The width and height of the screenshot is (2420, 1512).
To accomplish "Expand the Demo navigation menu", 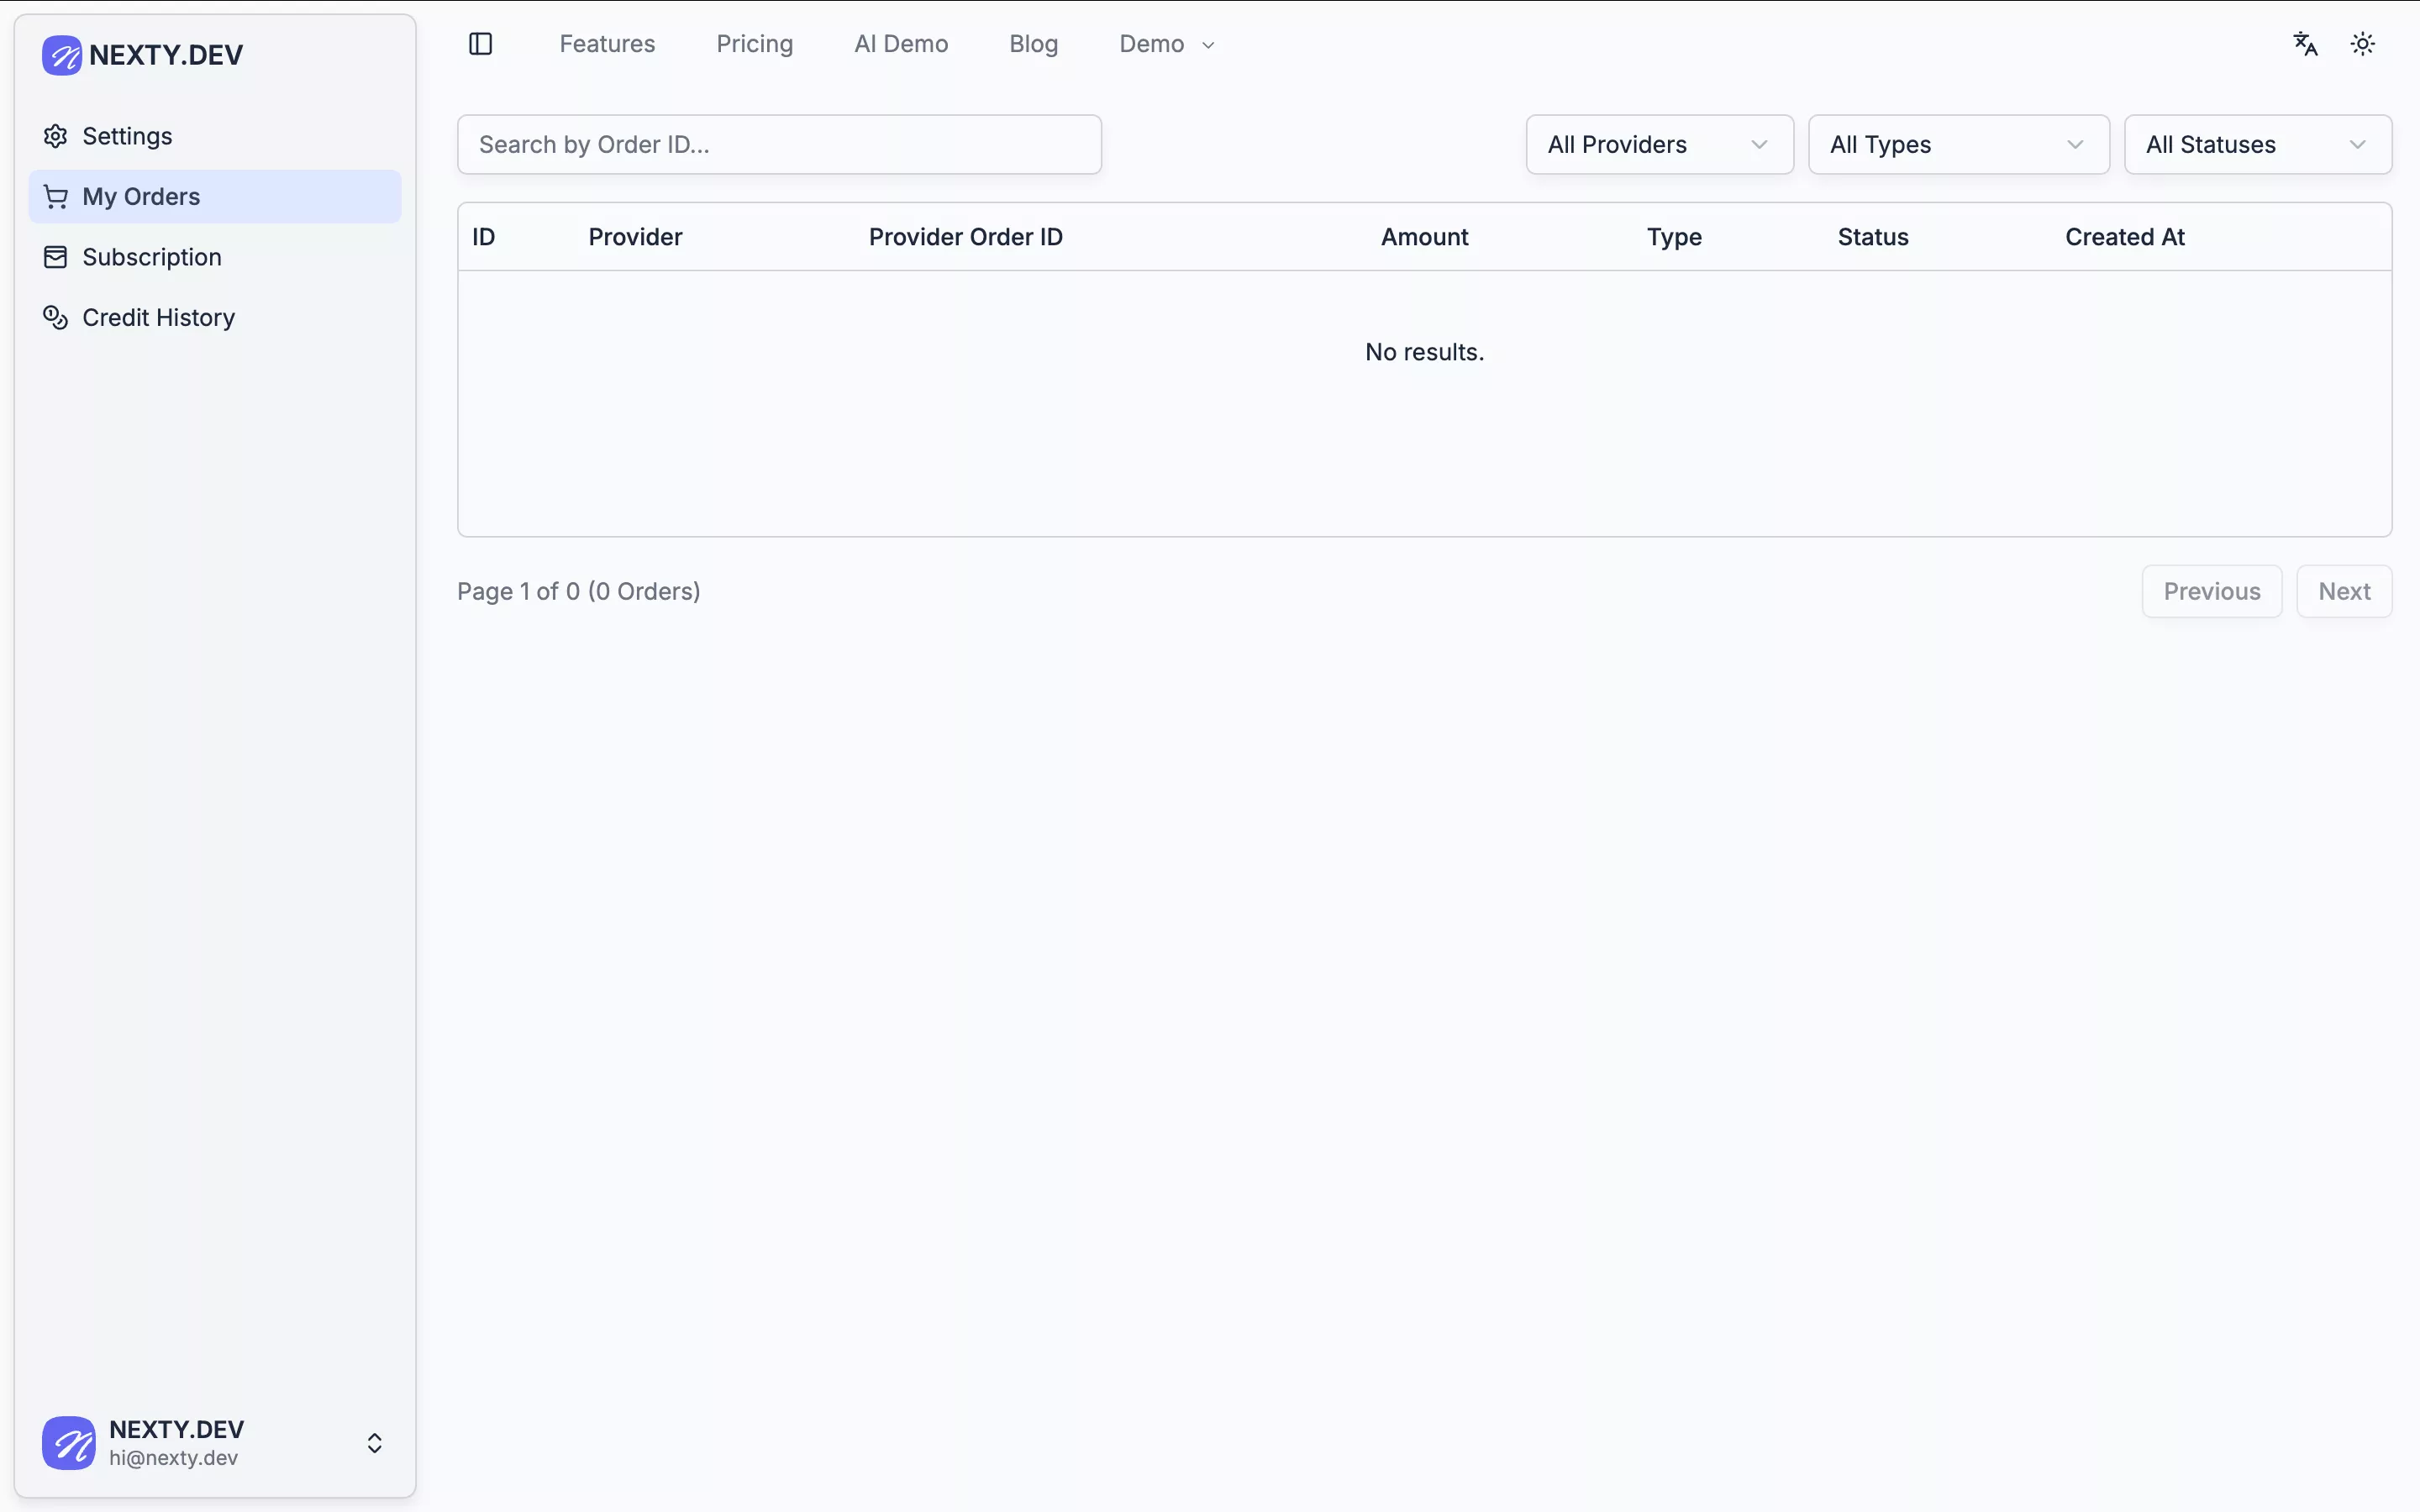I will tap(1166, 44).
